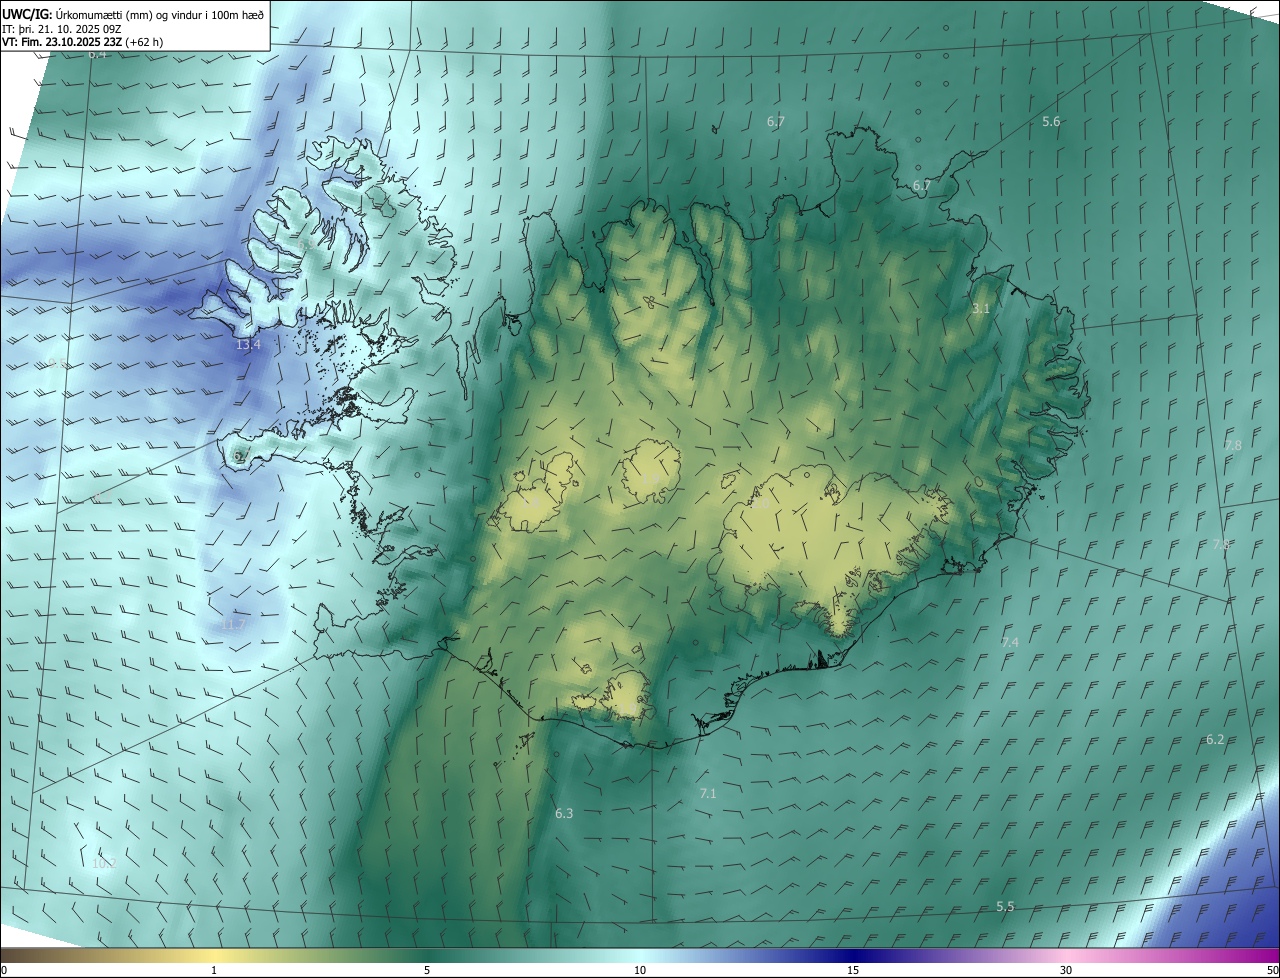
Task: Click the '15' label on the color scale
Action: click(853, 970)
